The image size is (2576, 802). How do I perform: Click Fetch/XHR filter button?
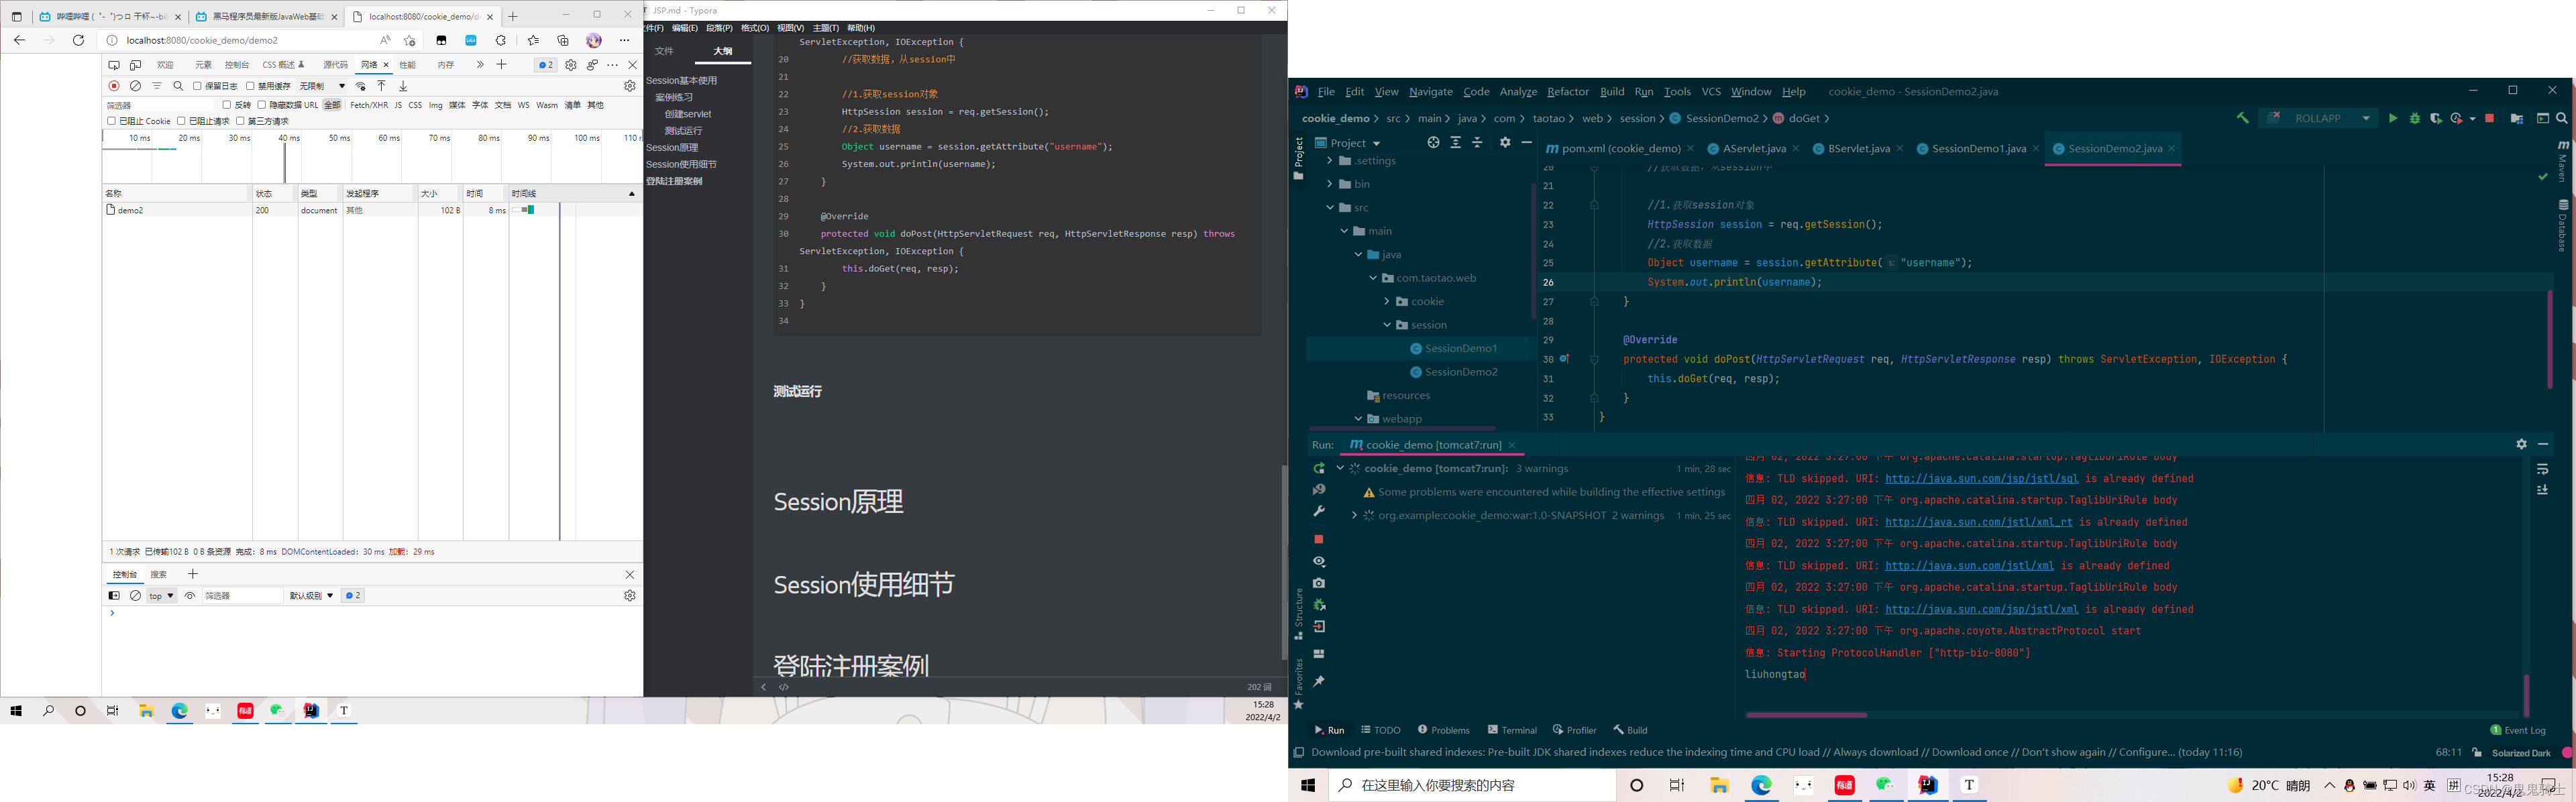369,105
